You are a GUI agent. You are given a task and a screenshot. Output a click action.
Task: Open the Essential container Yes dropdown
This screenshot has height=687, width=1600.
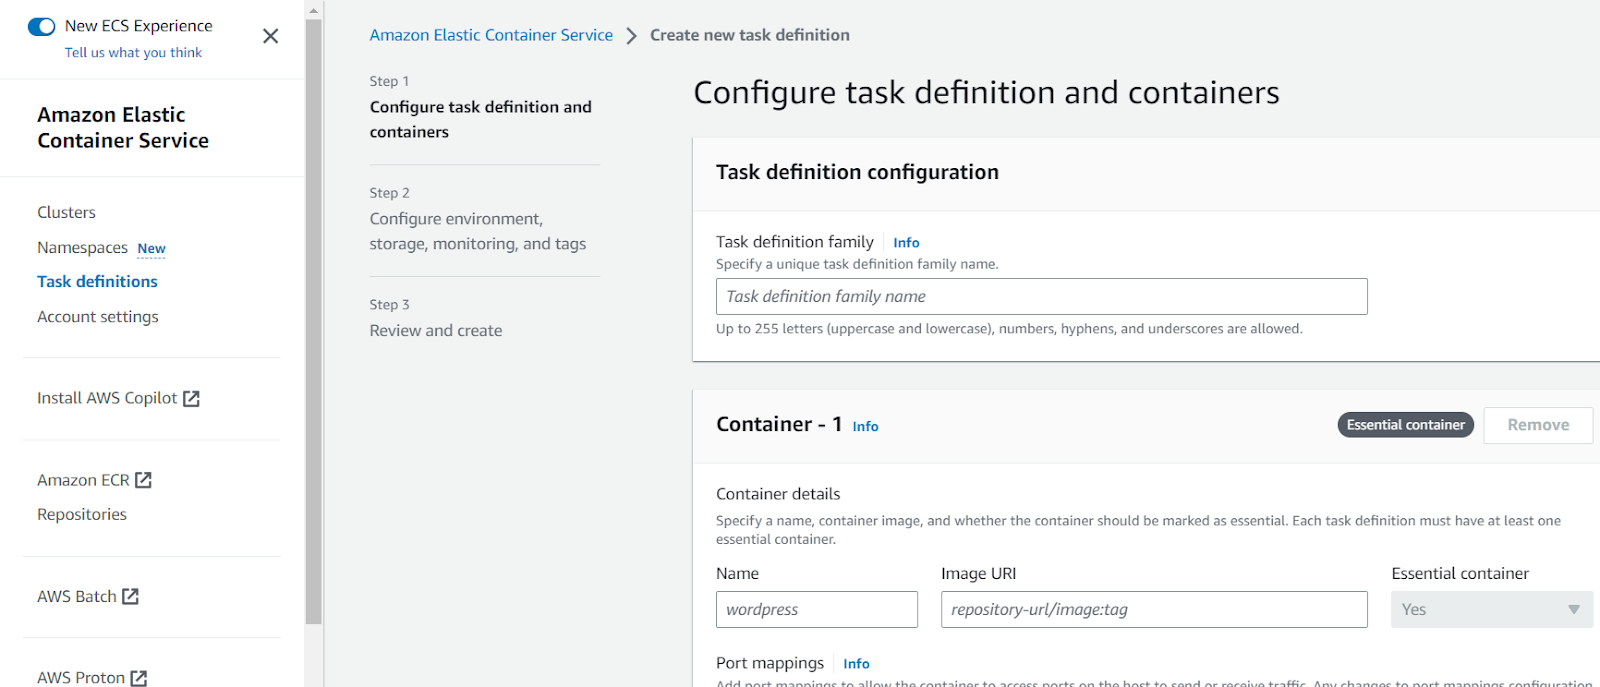tap(1491, 609)
